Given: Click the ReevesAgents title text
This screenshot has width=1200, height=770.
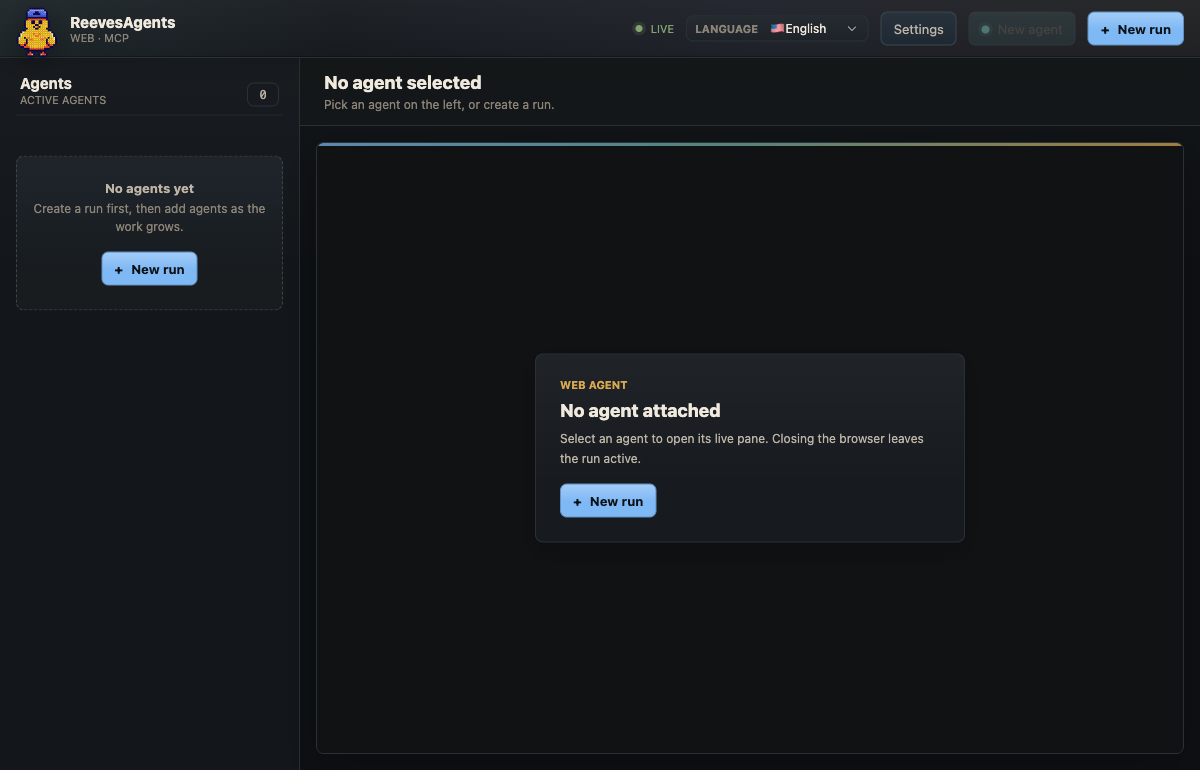Looking at the screenshot, I should 122,22.
